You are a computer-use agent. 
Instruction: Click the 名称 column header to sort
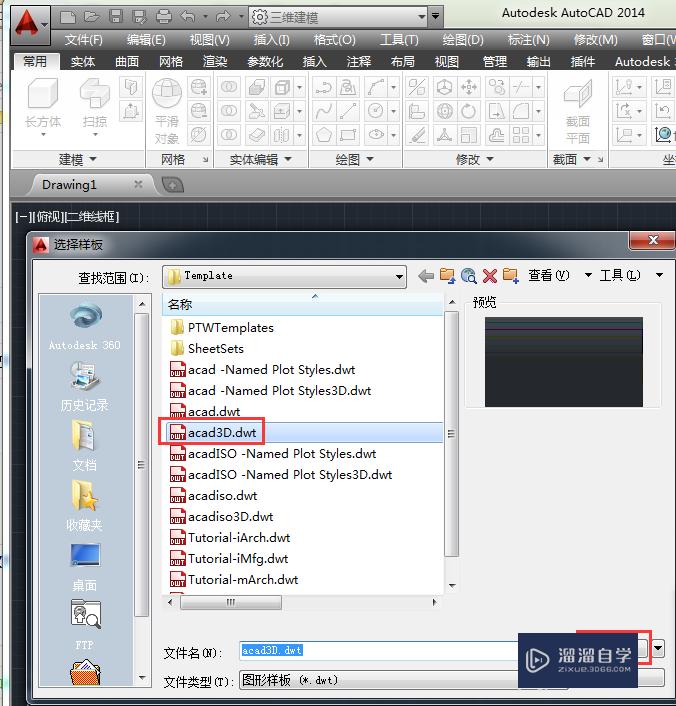(x=303, y=304)
